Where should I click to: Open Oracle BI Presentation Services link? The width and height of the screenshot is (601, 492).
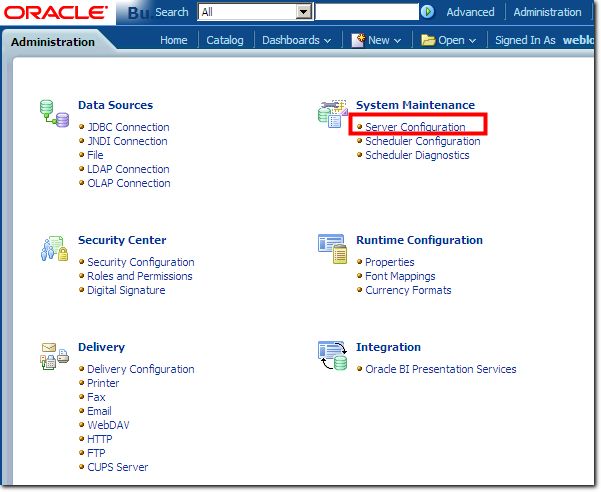(x=440, y=369)
